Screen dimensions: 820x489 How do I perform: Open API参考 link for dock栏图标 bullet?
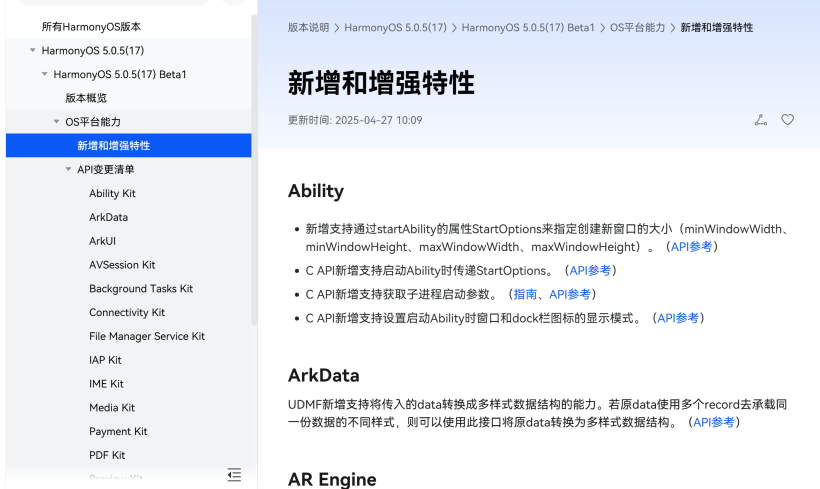pos(678,318)
